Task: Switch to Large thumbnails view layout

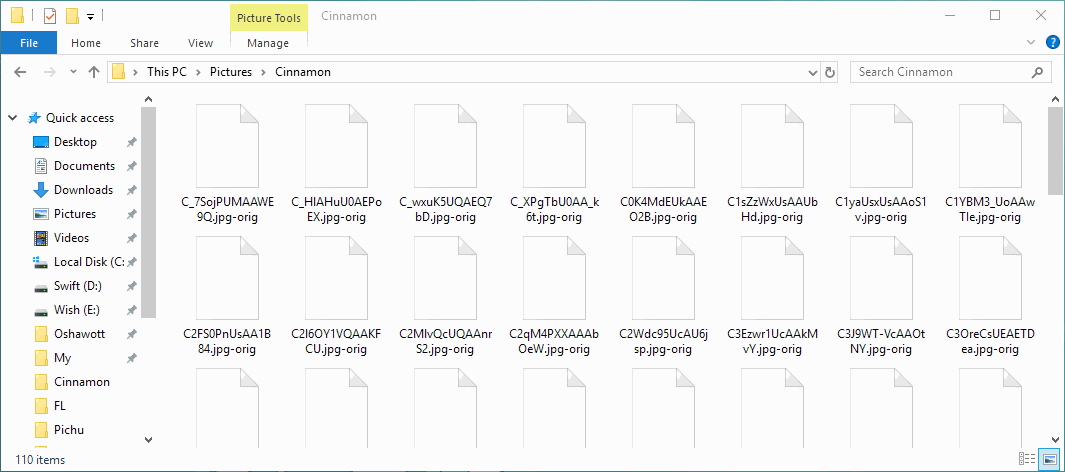Action: pos(1049,459)
